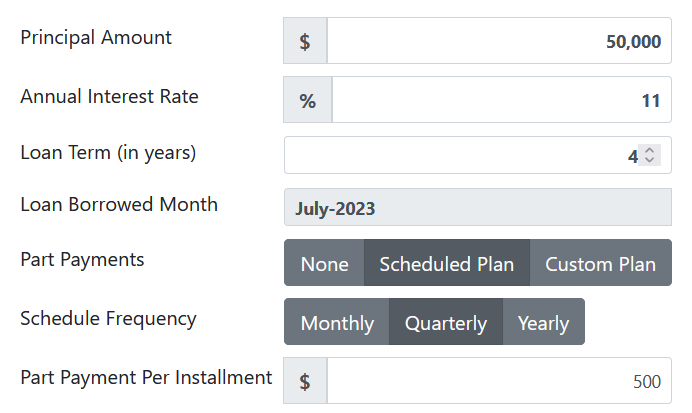Decrease Loan Term using the down arrow
692x413 pixels.
(x=649, y=160)
